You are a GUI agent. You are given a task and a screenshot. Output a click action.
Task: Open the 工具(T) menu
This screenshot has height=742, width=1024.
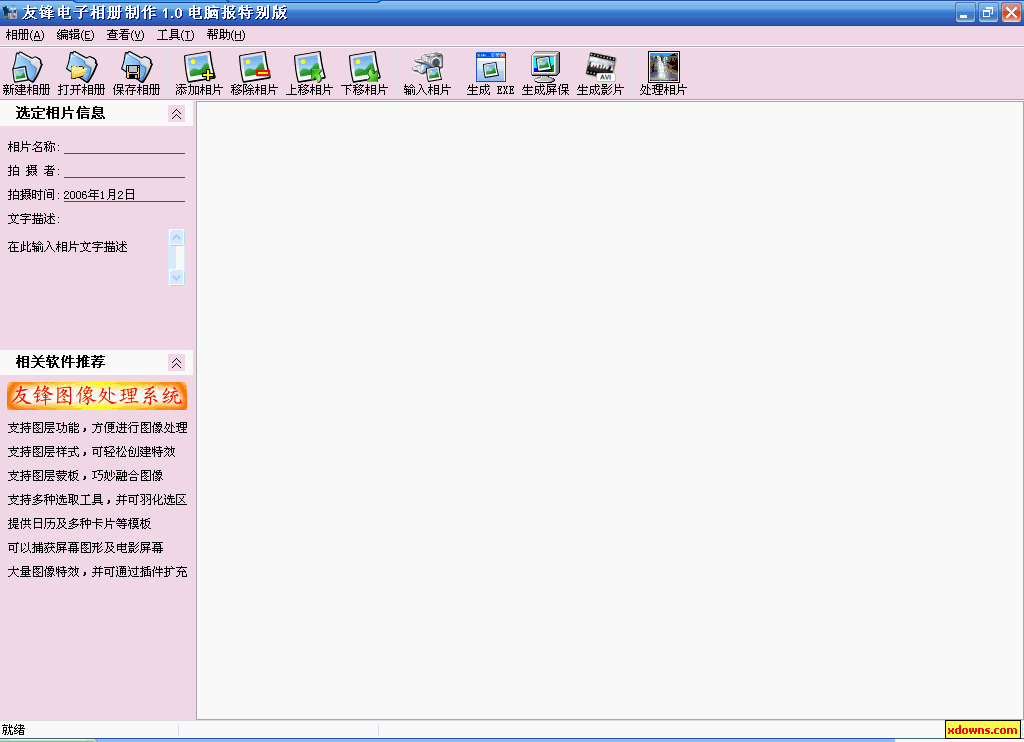pyautogui.click(x=175, y=35)
